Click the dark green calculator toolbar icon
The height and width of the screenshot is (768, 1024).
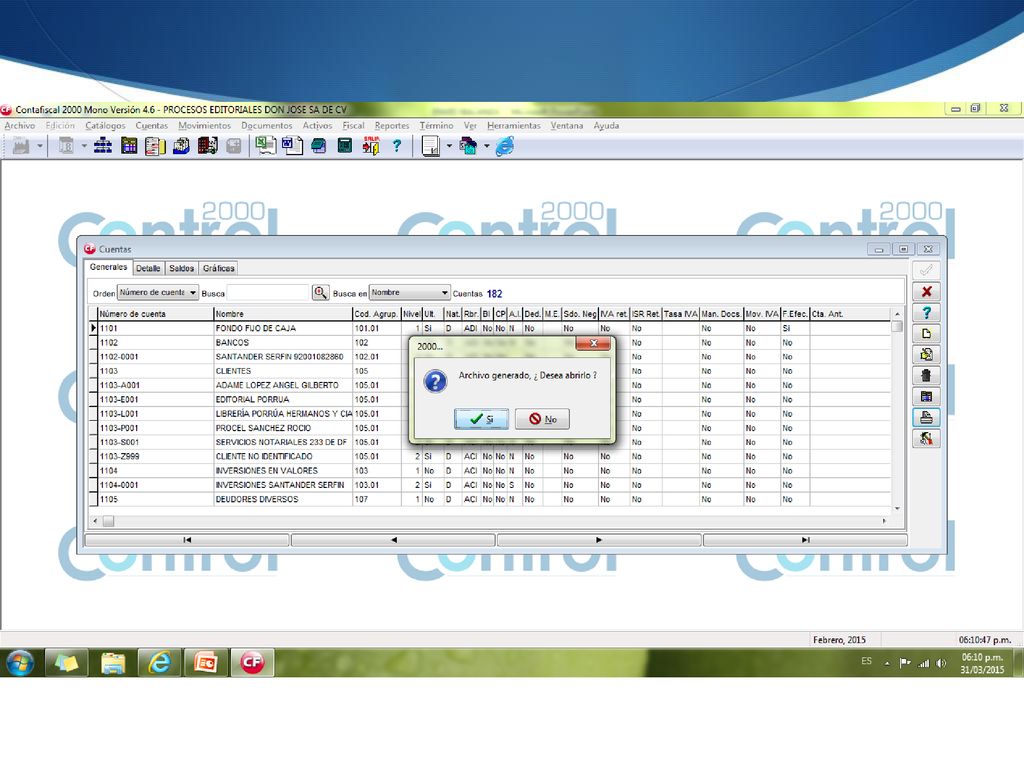tap(345, 146)
